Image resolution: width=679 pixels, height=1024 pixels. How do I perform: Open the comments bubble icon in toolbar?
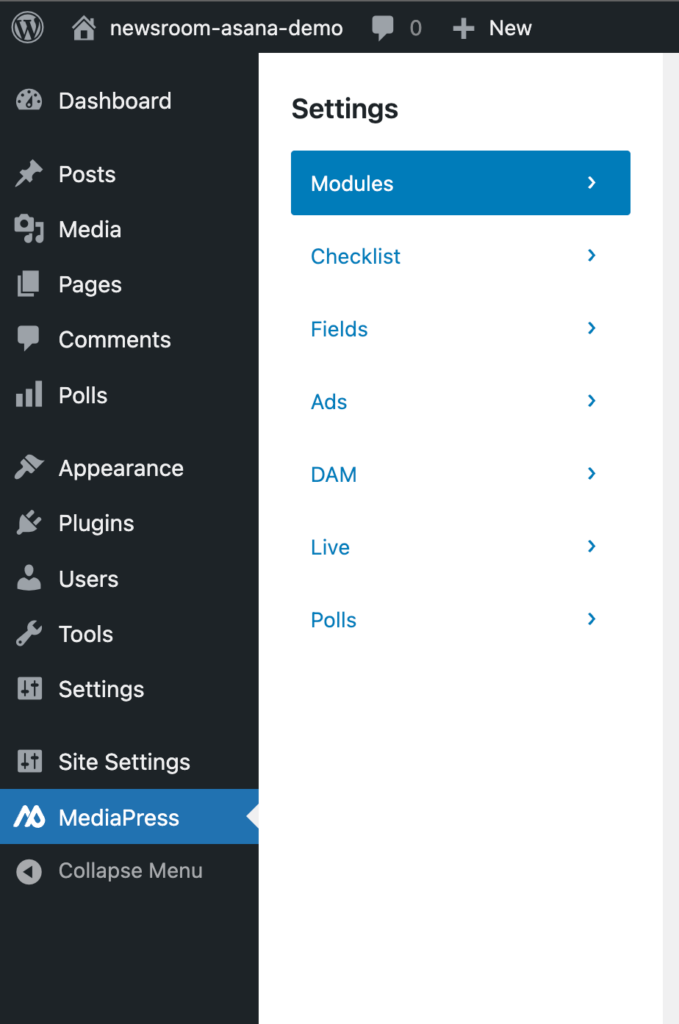coord(383,28)
